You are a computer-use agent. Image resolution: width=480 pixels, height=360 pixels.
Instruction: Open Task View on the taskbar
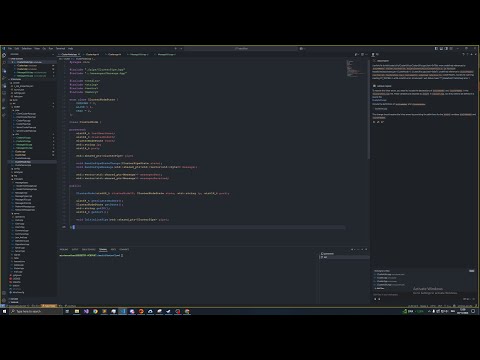coord(67,311)
